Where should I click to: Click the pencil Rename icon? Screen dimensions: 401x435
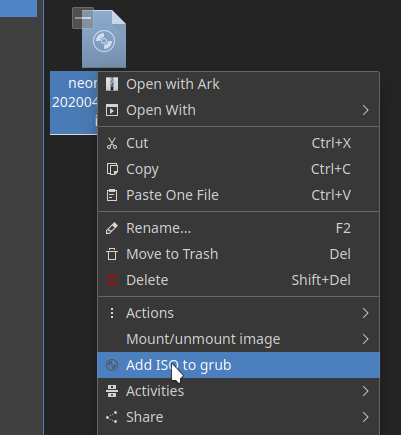click(x=112, y=228)
